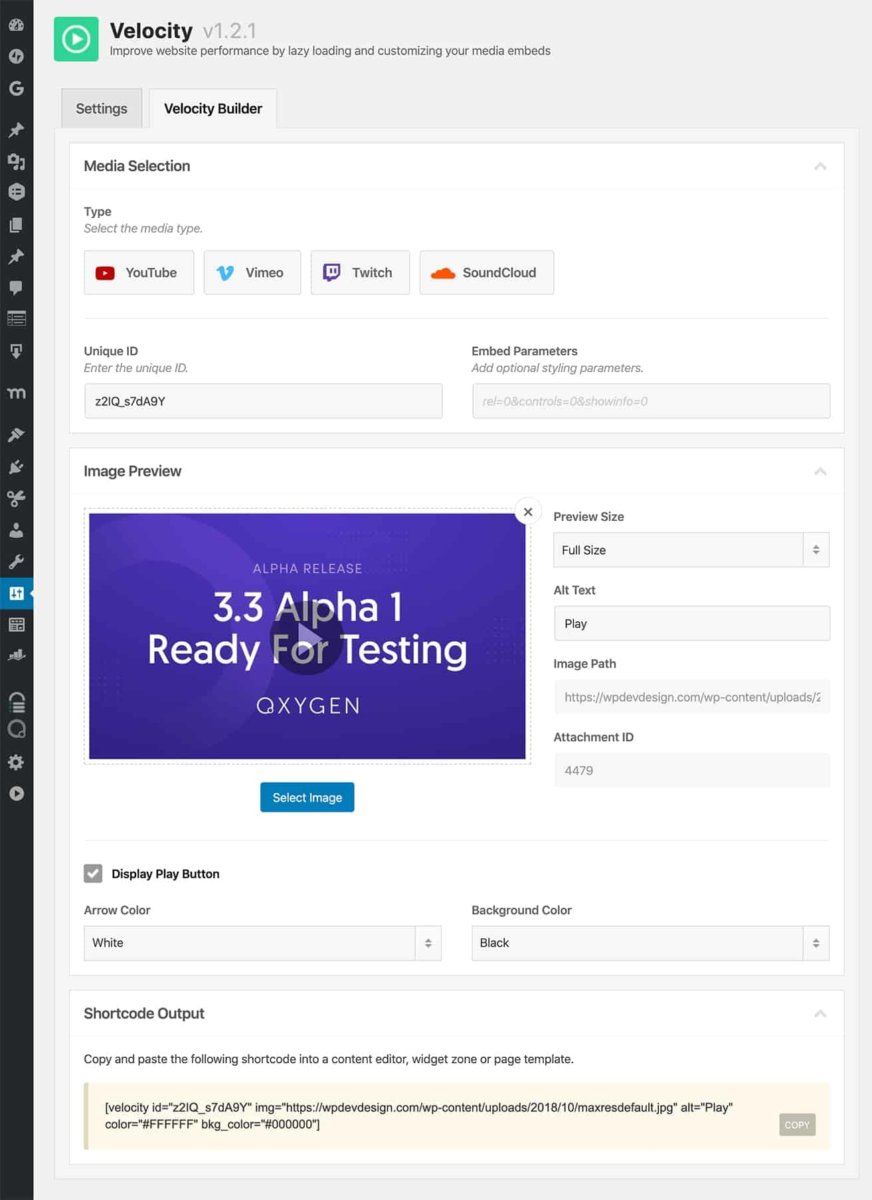Collapse the Media Selection panel
872x1200 pixels.
click(x=820, y=166)
